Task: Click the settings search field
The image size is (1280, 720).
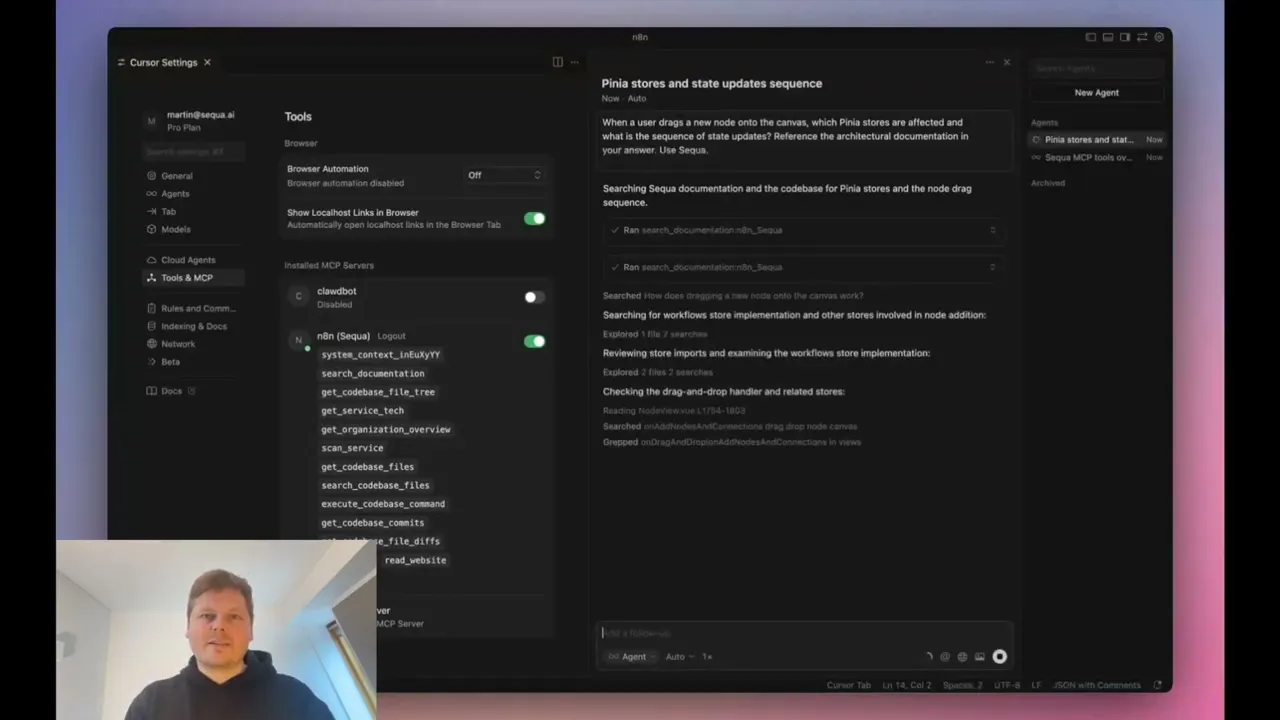Action: click(193, 152)
